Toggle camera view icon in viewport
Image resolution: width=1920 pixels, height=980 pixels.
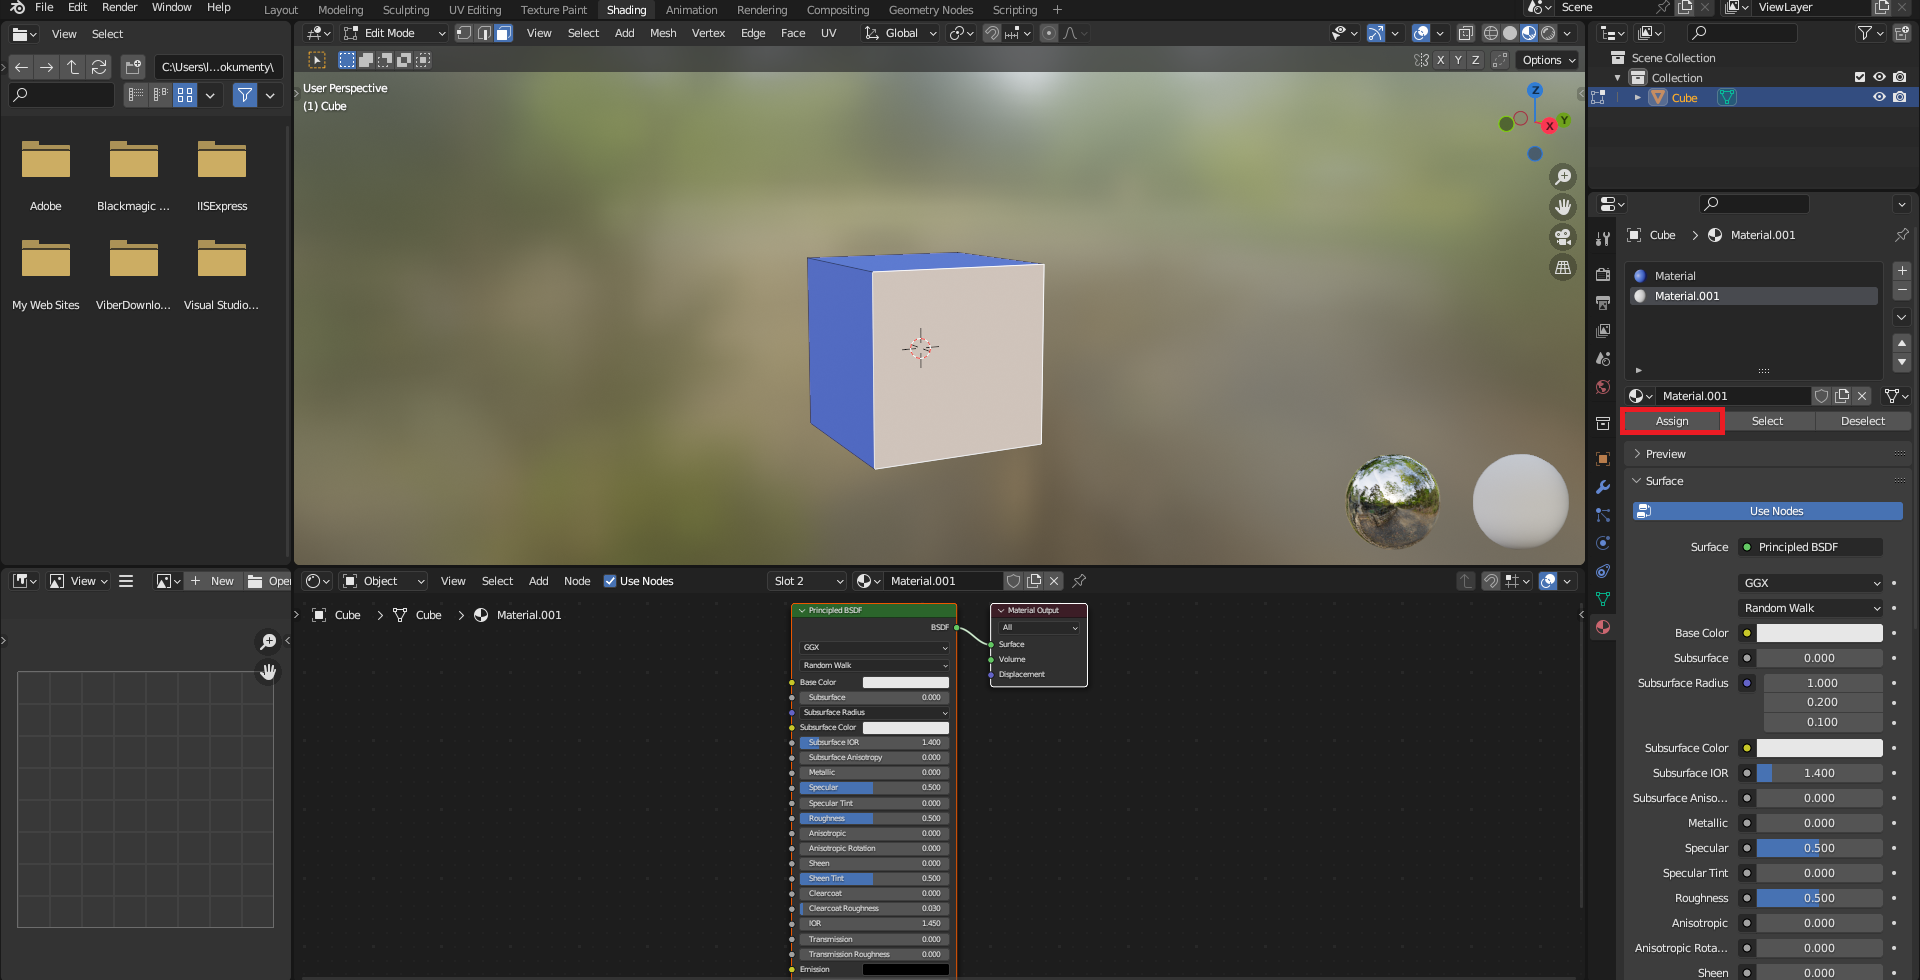point(1562,237)
